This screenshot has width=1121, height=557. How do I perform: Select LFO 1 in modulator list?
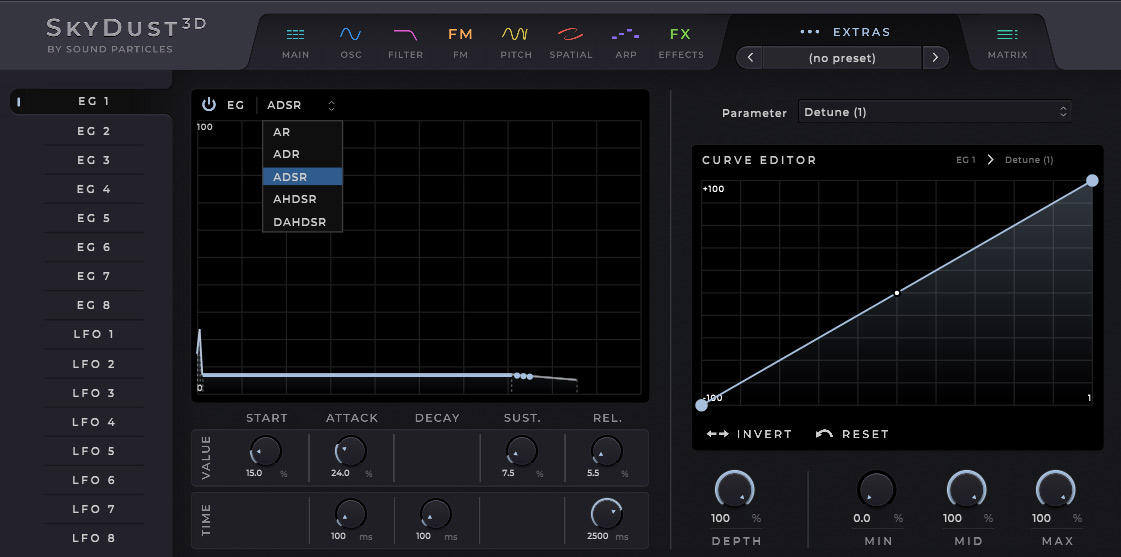[x=94, y=334]
